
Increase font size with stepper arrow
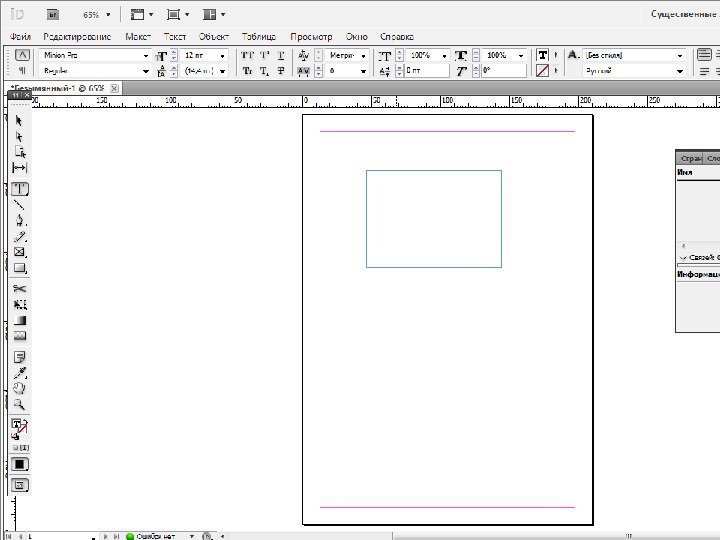[x=174, y=52]
